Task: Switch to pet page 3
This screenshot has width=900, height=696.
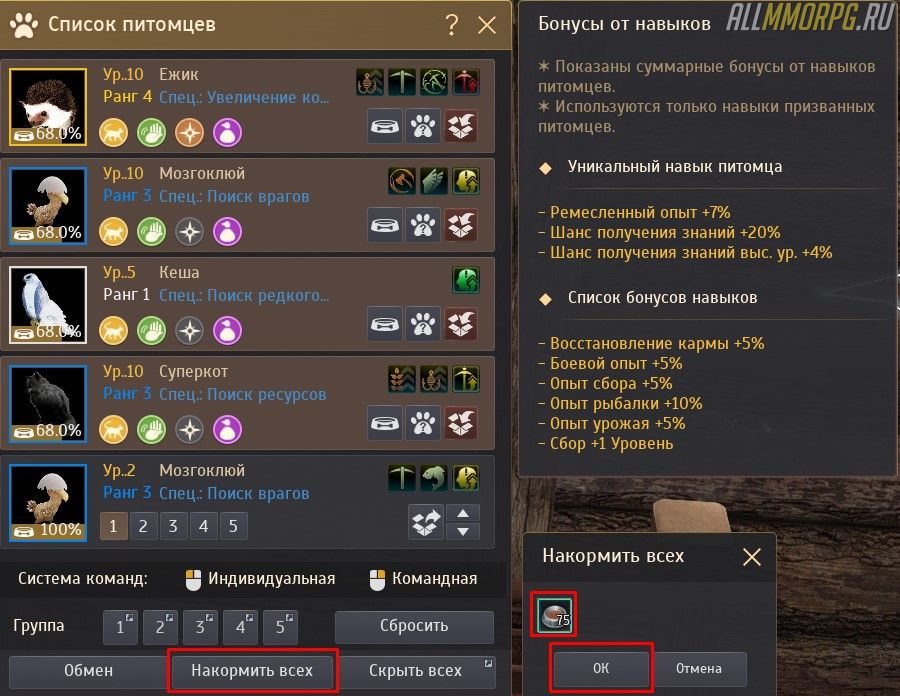Action: pos(173,526)
